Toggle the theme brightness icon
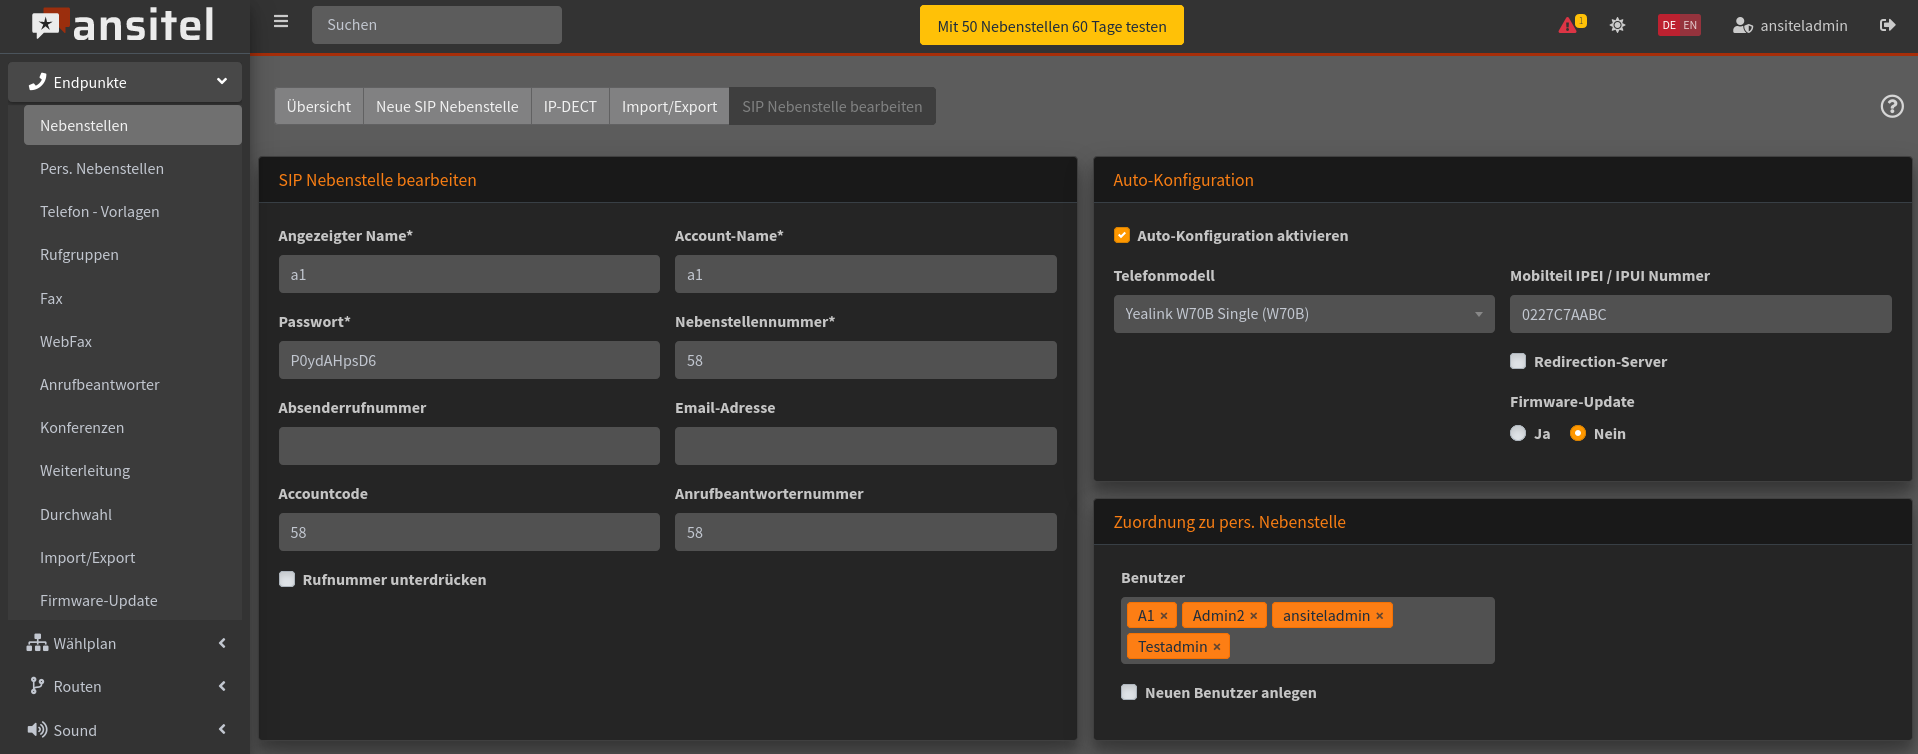The width and height of the screenshot is (1918, 754). pos(1617,25)
